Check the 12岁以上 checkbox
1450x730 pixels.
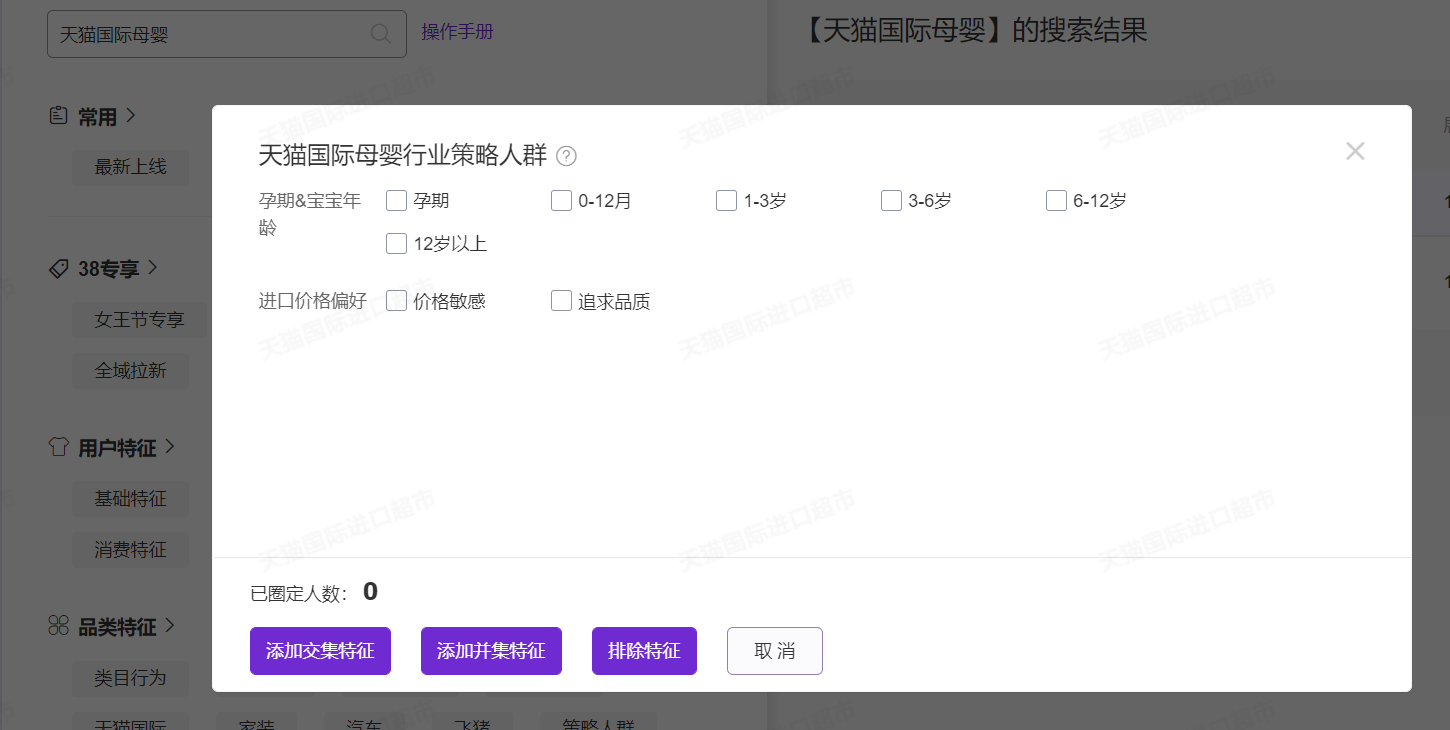click(x=396, y=243)
